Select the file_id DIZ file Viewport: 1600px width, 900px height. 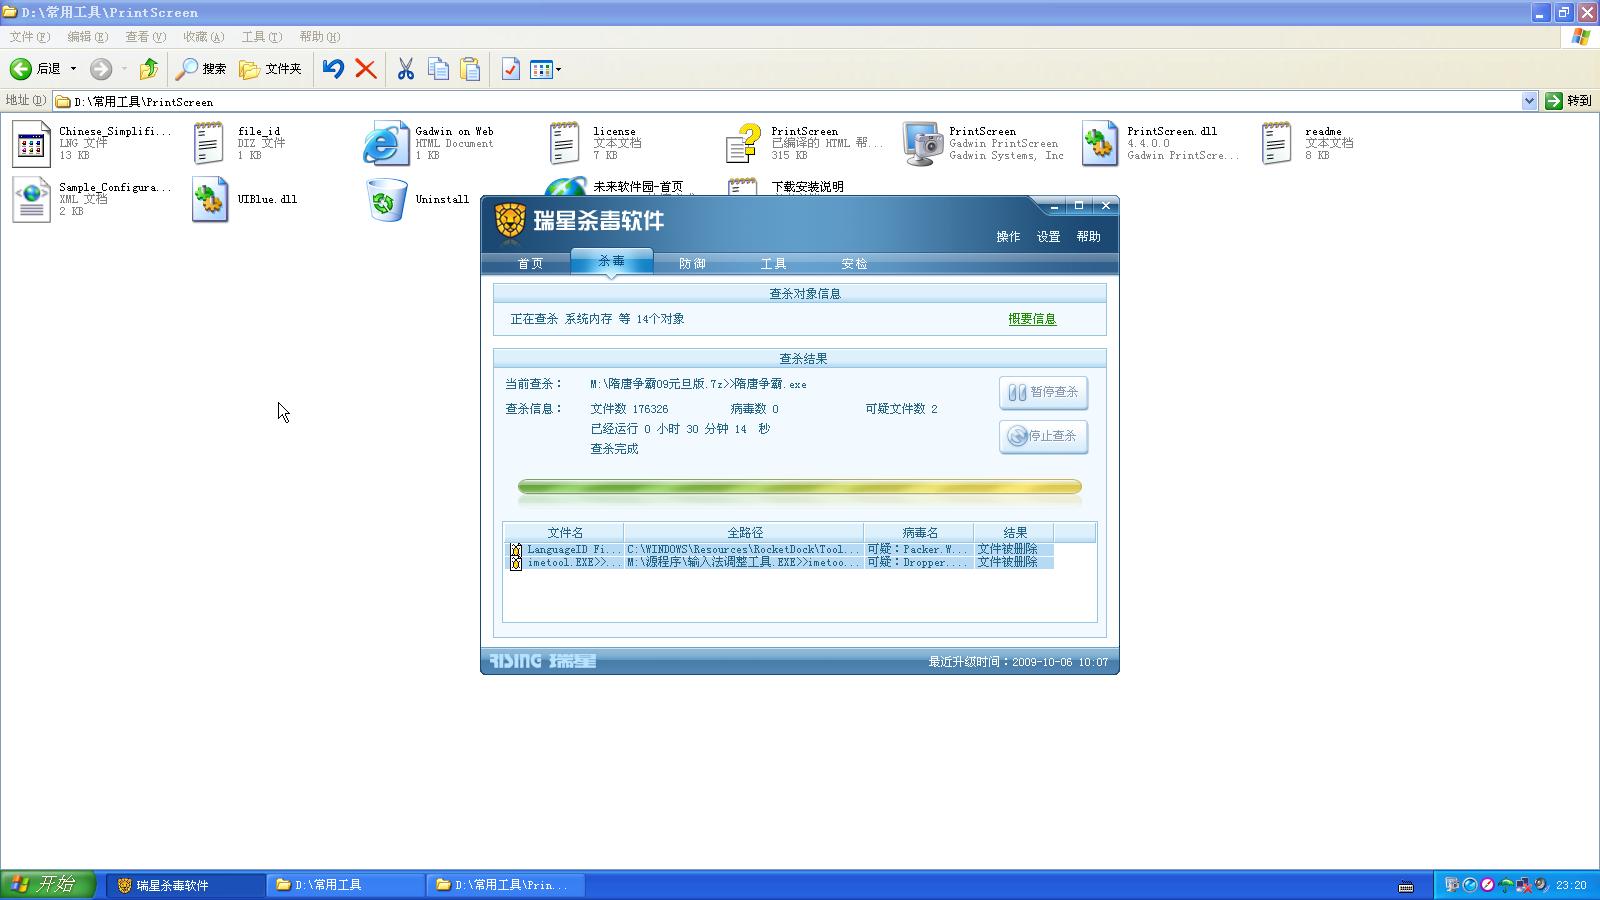[x=240, y=143]
